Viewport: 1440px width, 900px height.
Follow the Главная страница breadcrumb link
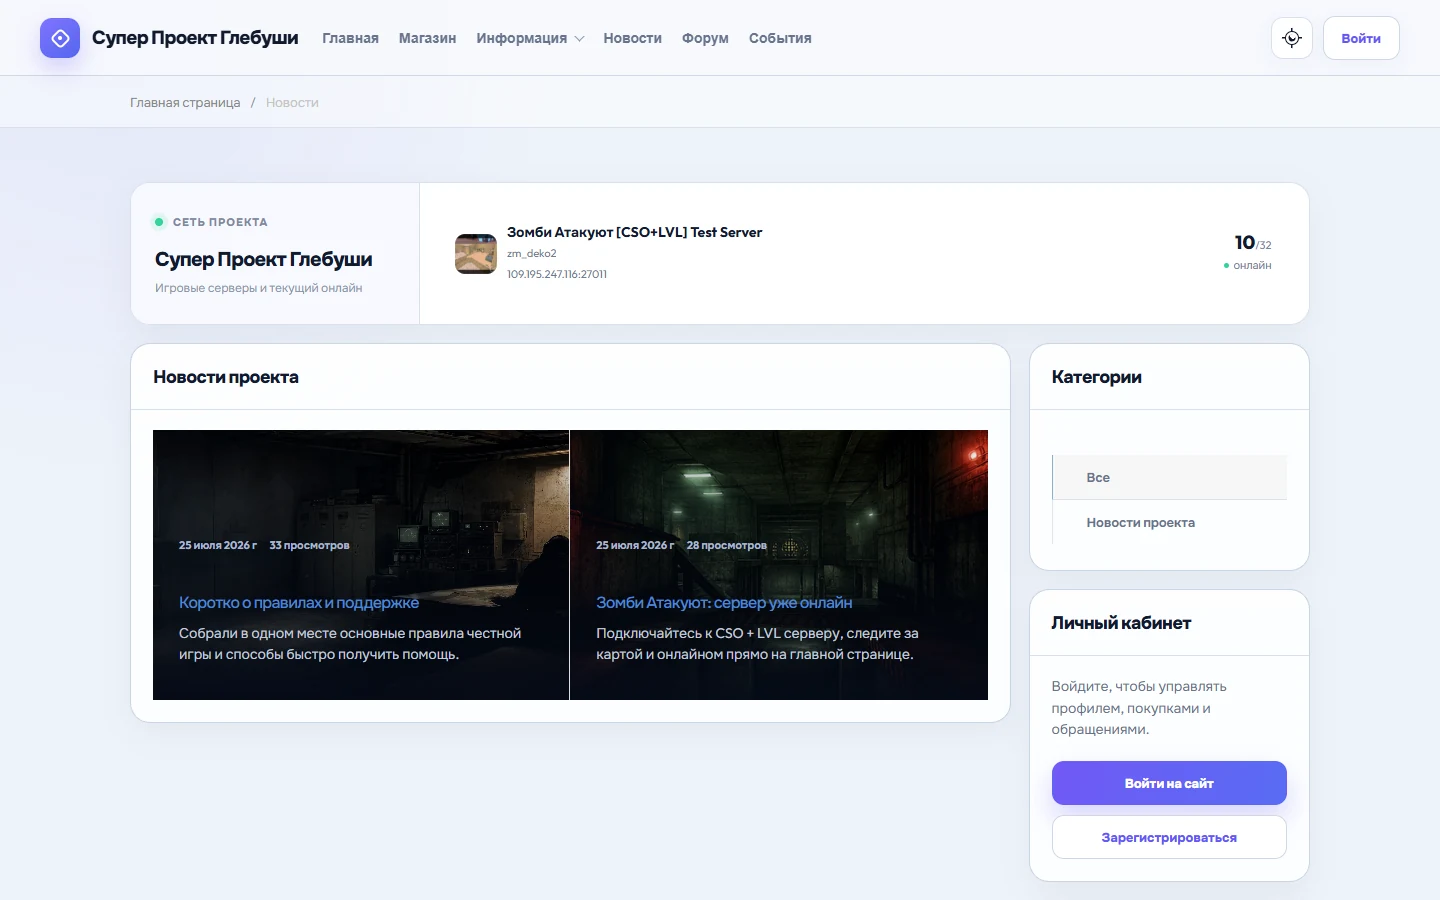click(x=185, y=102)
